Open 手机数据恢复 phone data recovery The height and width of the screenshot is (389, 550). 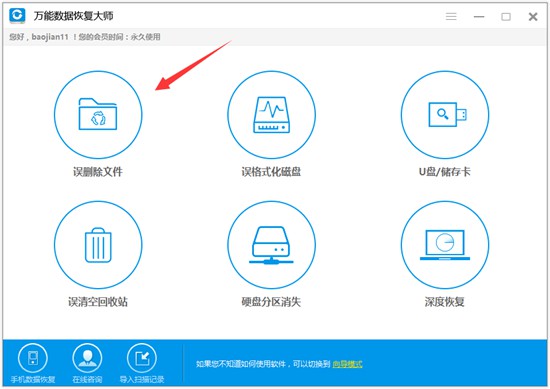tap(33, 363)
